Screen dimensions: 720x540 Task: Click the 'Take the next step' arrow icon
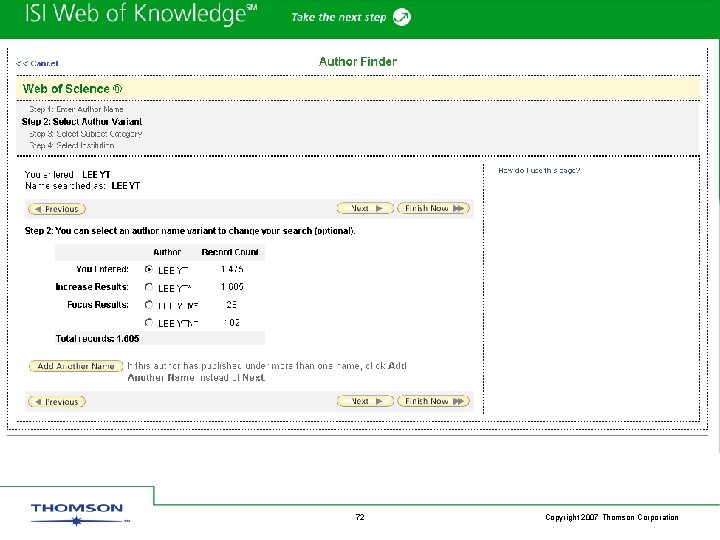[x=402, y=17]
